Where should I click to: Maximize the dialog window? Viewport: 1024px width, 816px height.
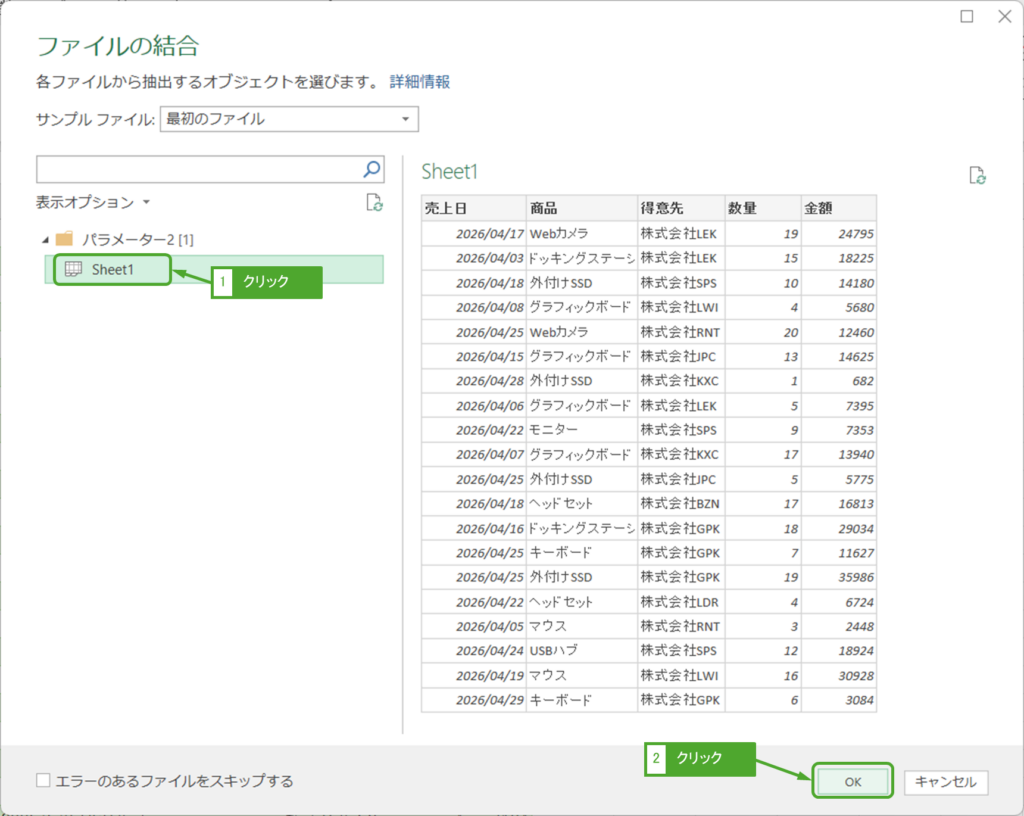pyautogui.click(x=967, y=16)
